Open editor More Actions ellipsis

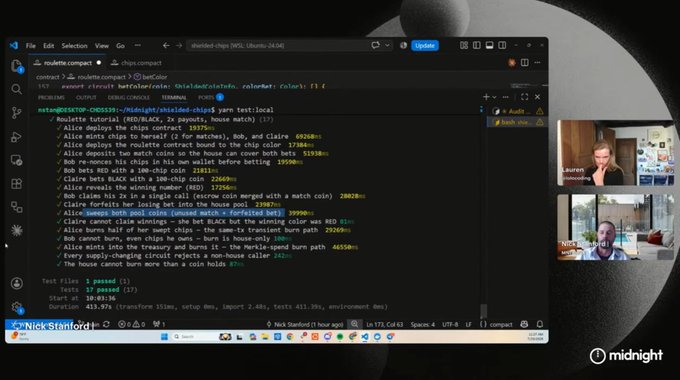tap(537, 63)
